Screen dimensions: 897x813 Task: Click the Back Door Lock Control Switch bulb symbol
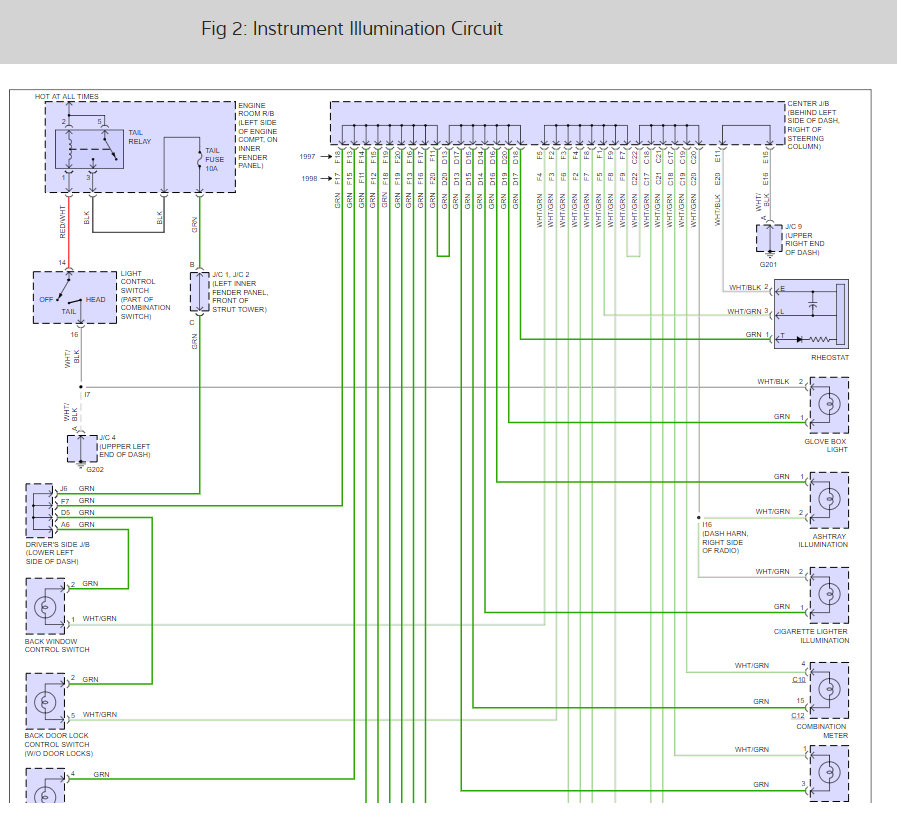click(45, 701)
